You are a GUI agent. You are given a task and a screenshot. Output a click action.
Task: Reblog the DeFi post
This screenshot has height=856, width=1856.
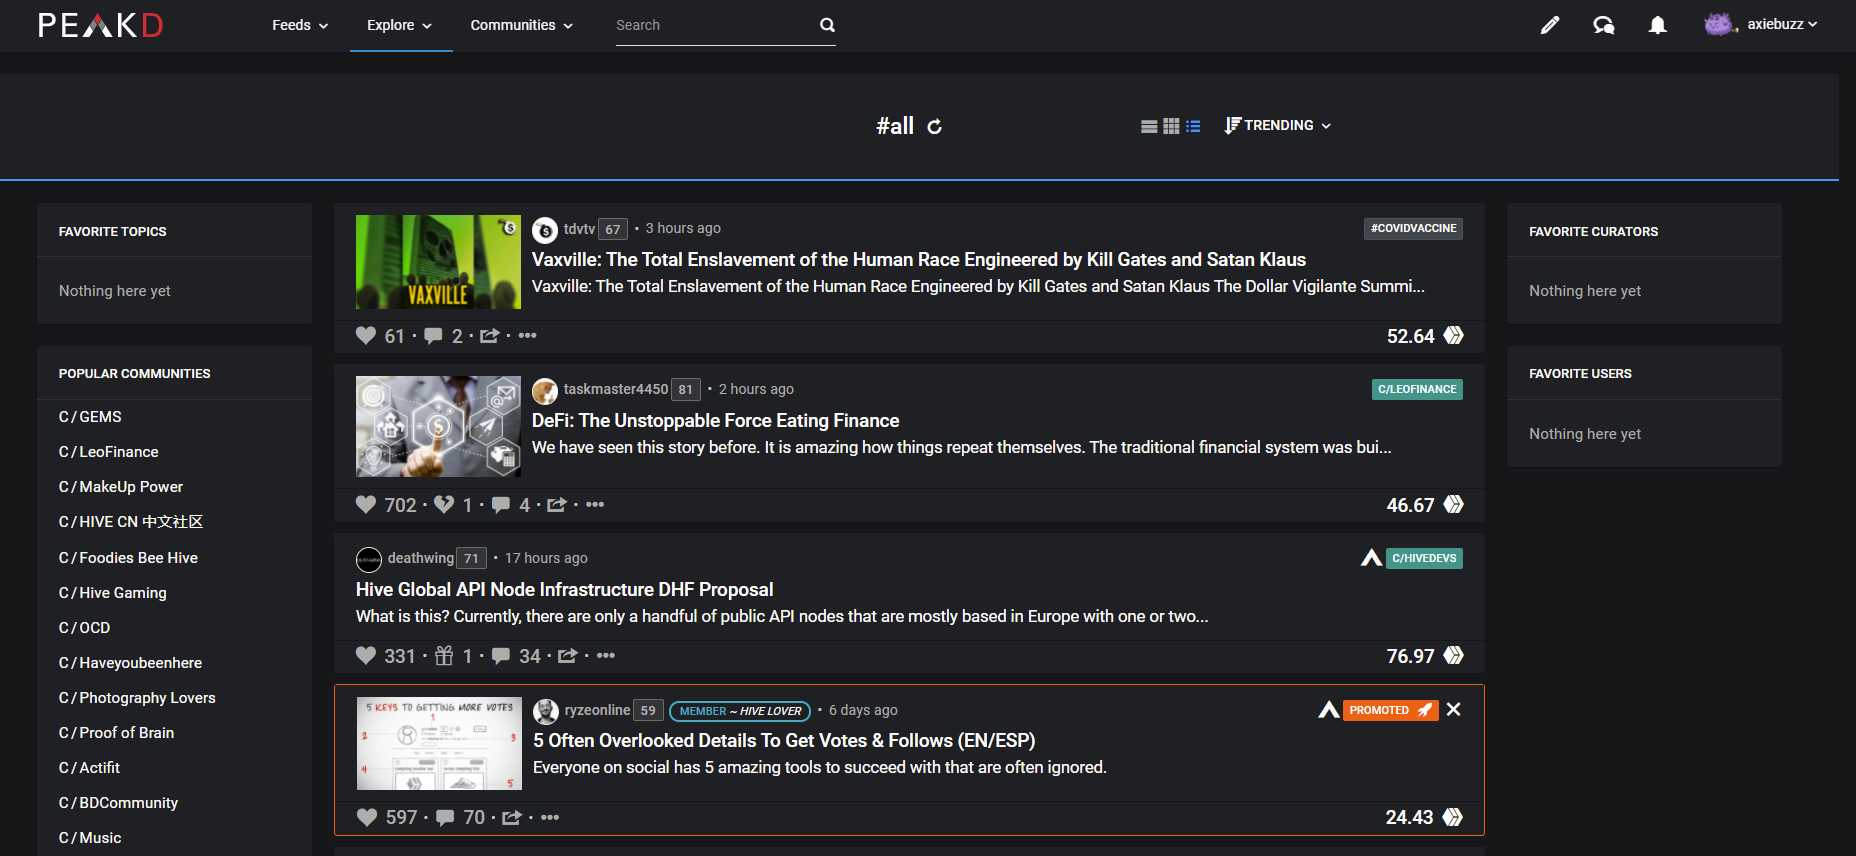coord(557,505)
